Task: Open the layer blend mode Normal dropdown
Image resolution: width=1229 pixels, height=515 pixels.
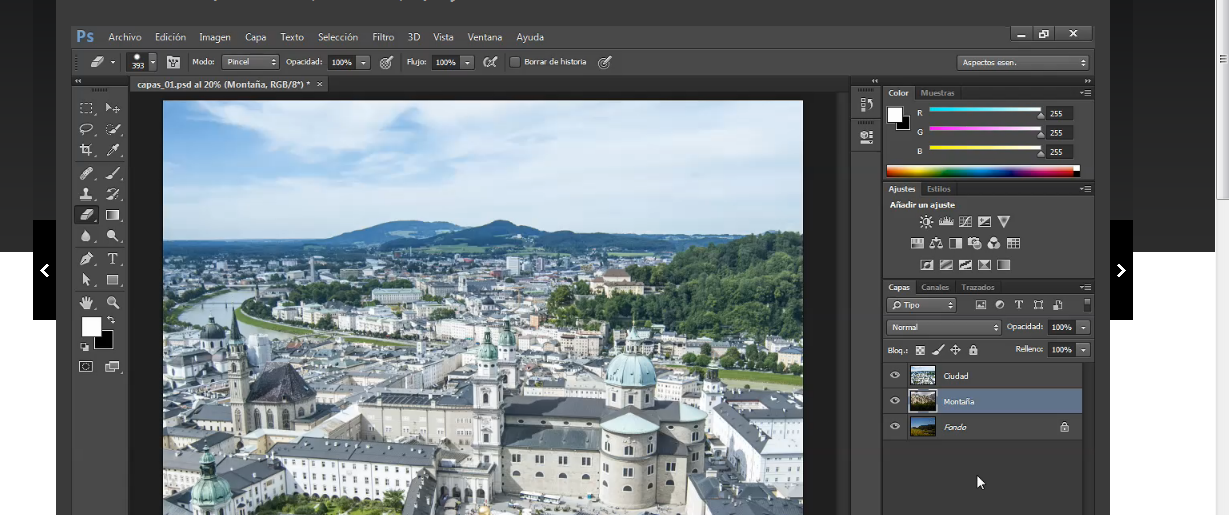Action: coord(944,327)
